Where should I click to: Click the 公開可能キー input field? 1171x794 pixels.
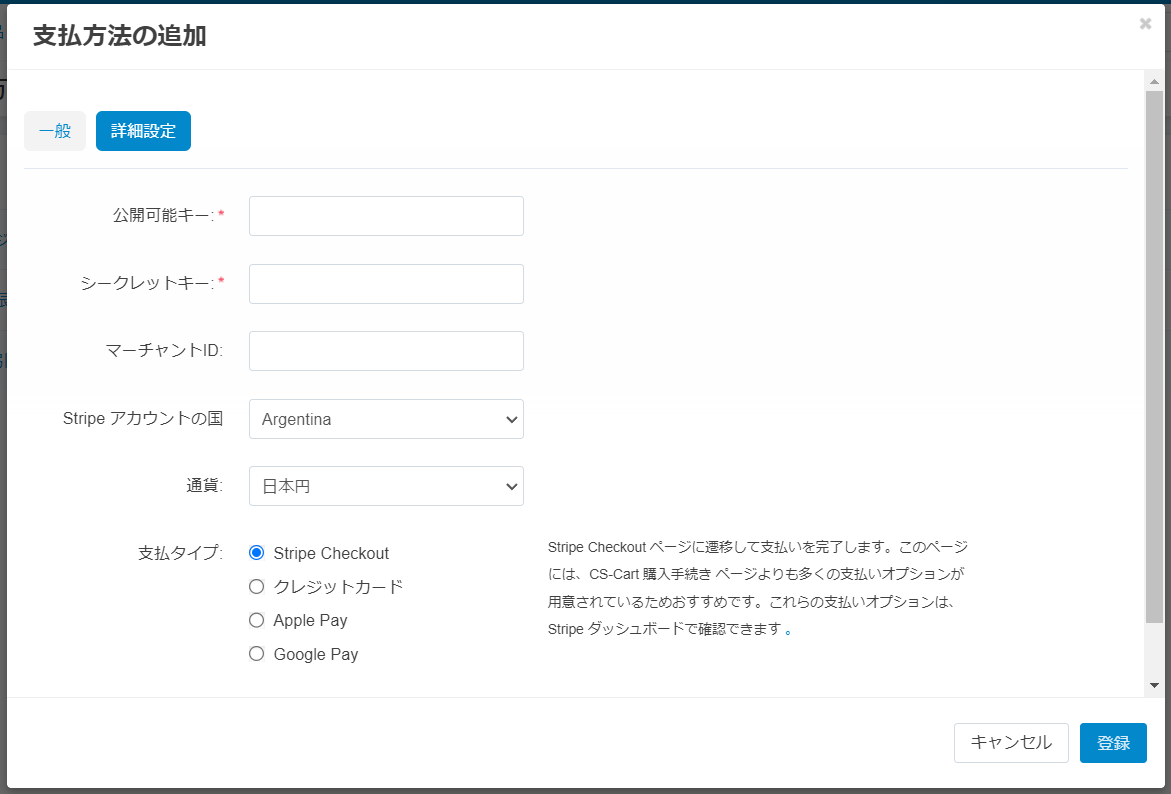pyautogui.click(x=386, y=216)
